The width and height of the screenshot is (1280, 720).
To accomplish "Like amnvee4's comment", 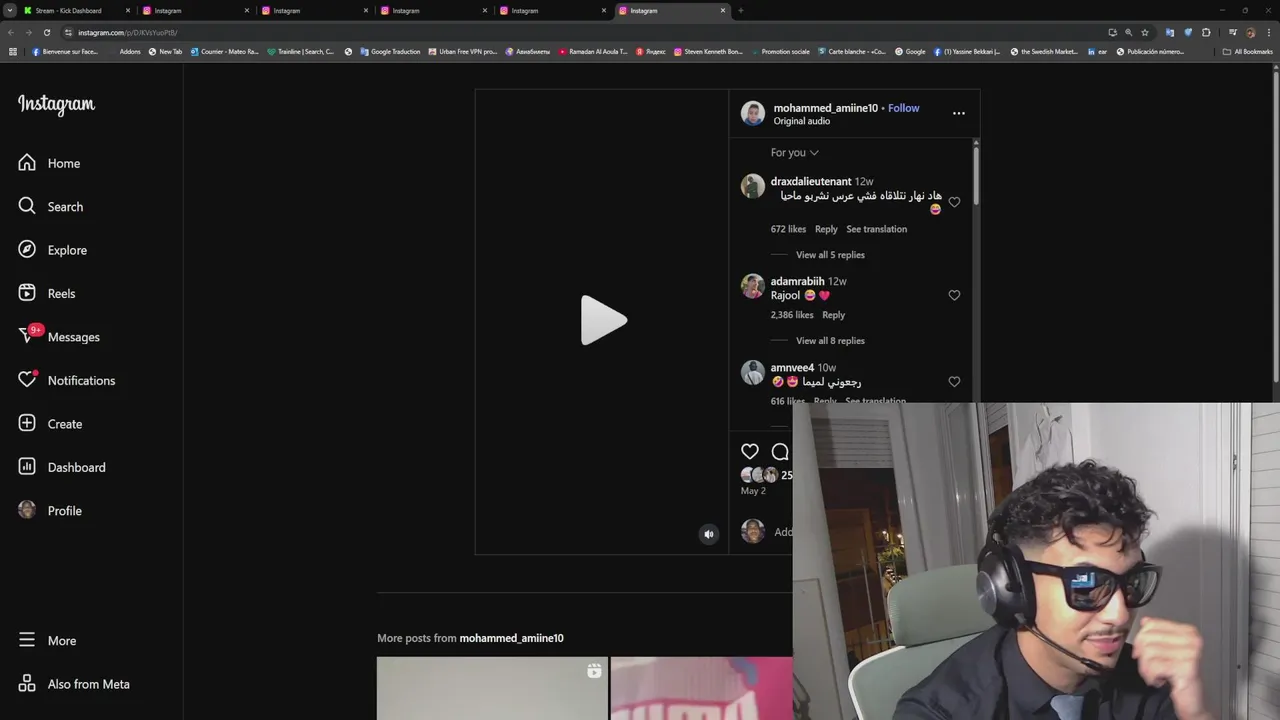I will coord(954,381).
